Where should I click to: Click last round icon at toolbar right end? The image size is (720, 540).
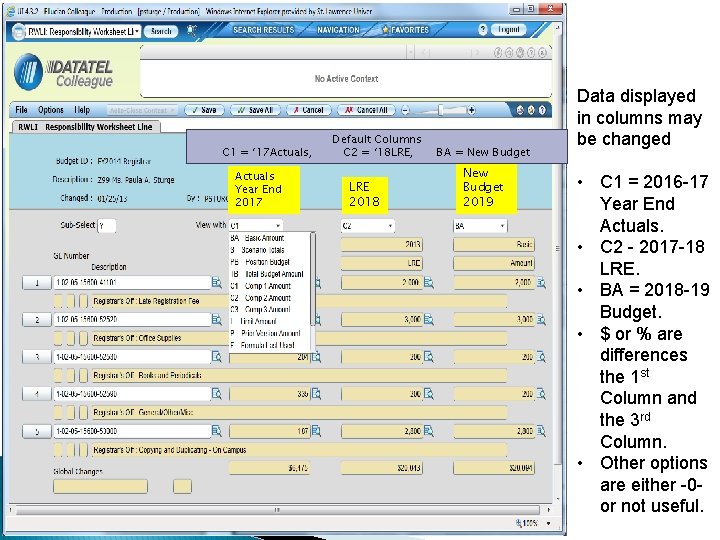click(542, 110)
